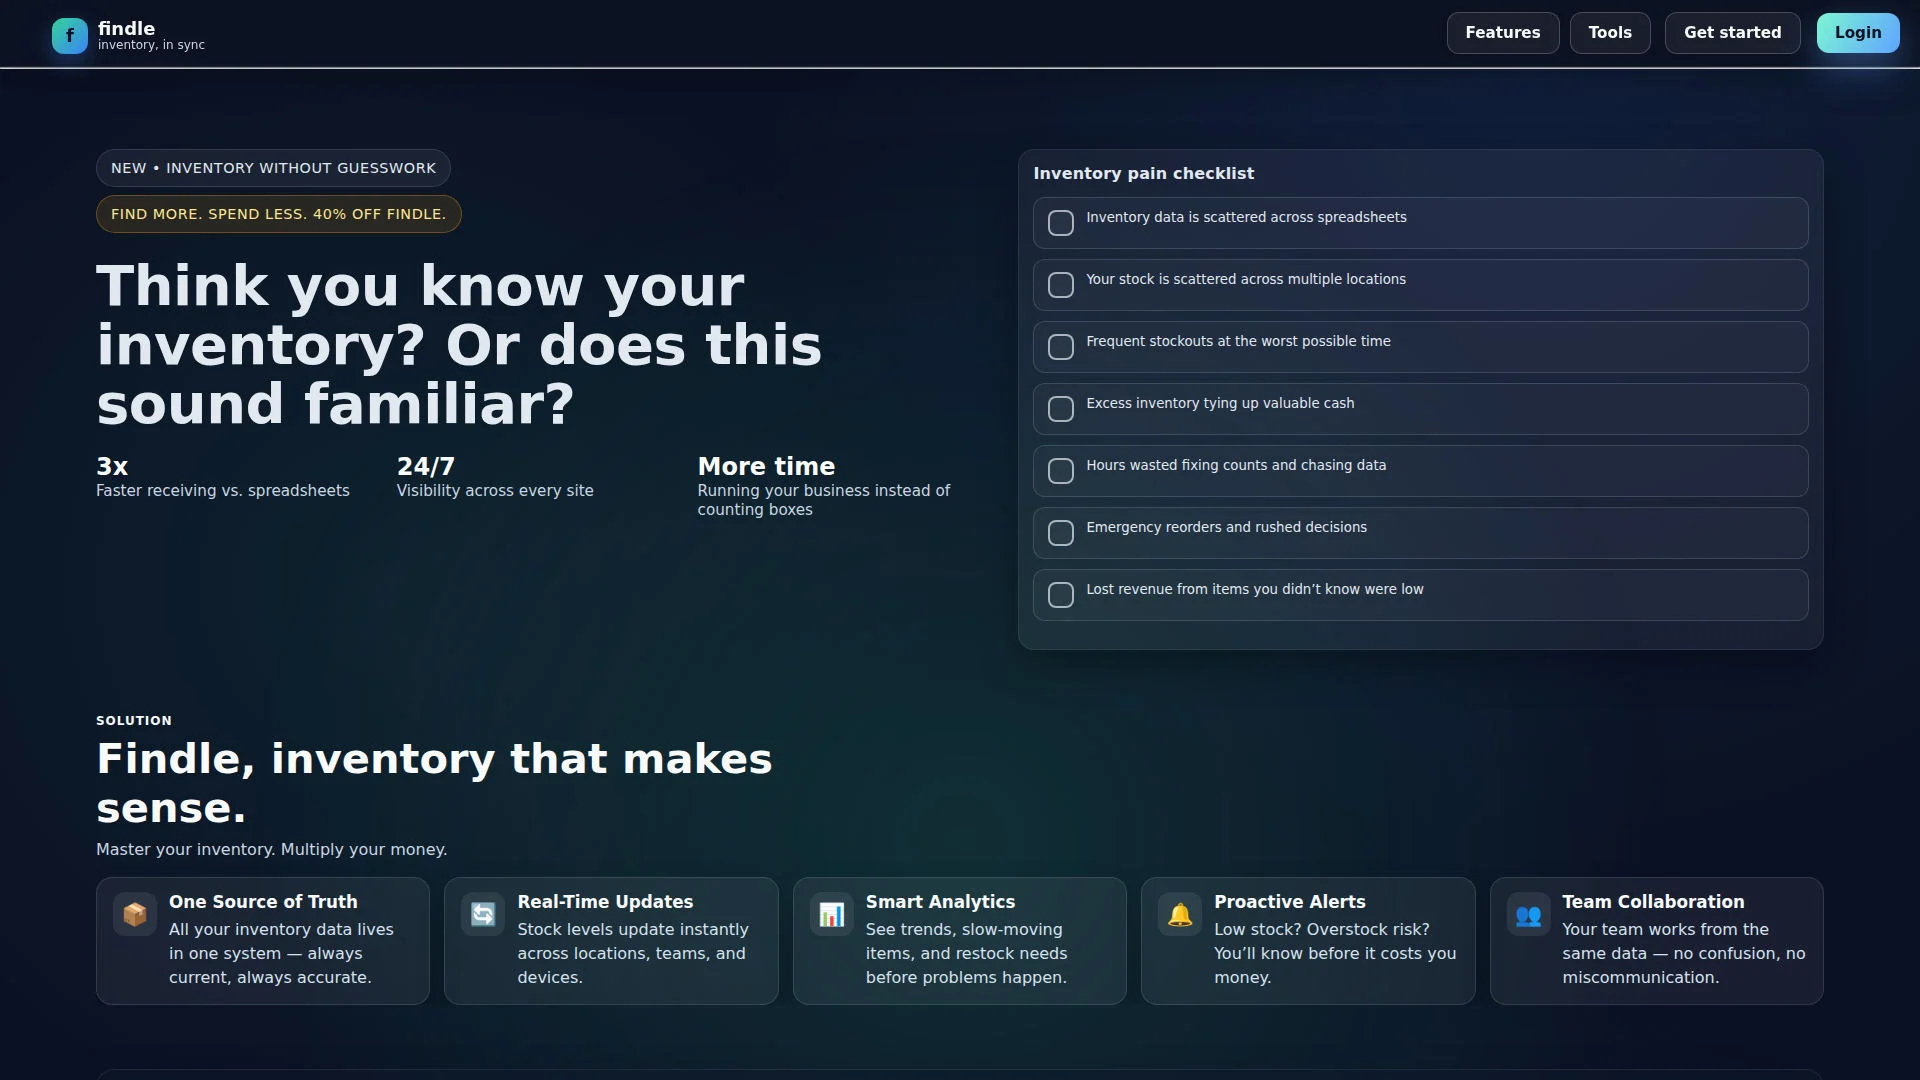Click the Get started button
Viewport: 1920px width, 1080px height.
click(1732, 33)
